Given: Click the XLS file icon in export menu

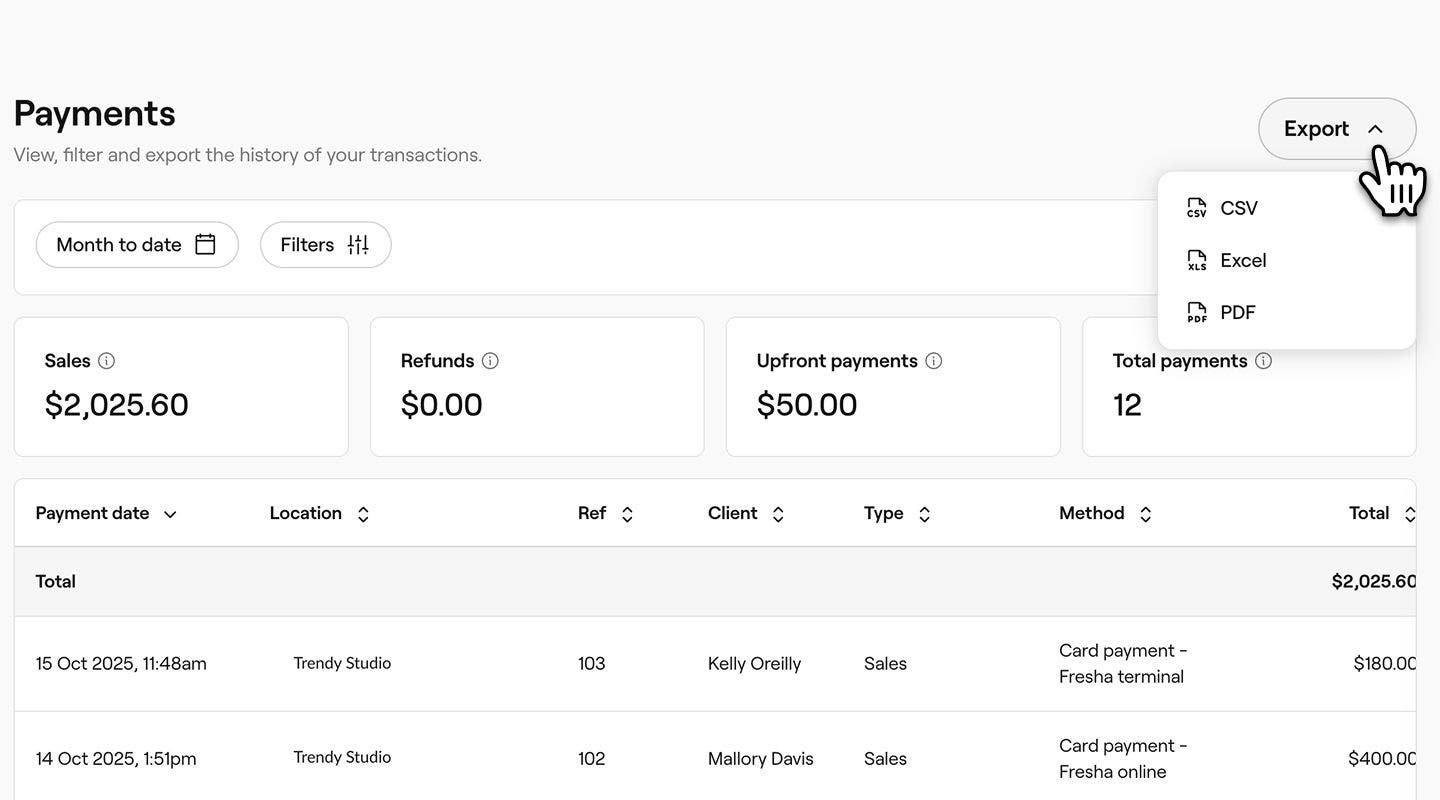Looking at the screenshot, I should click(1196, 261).
